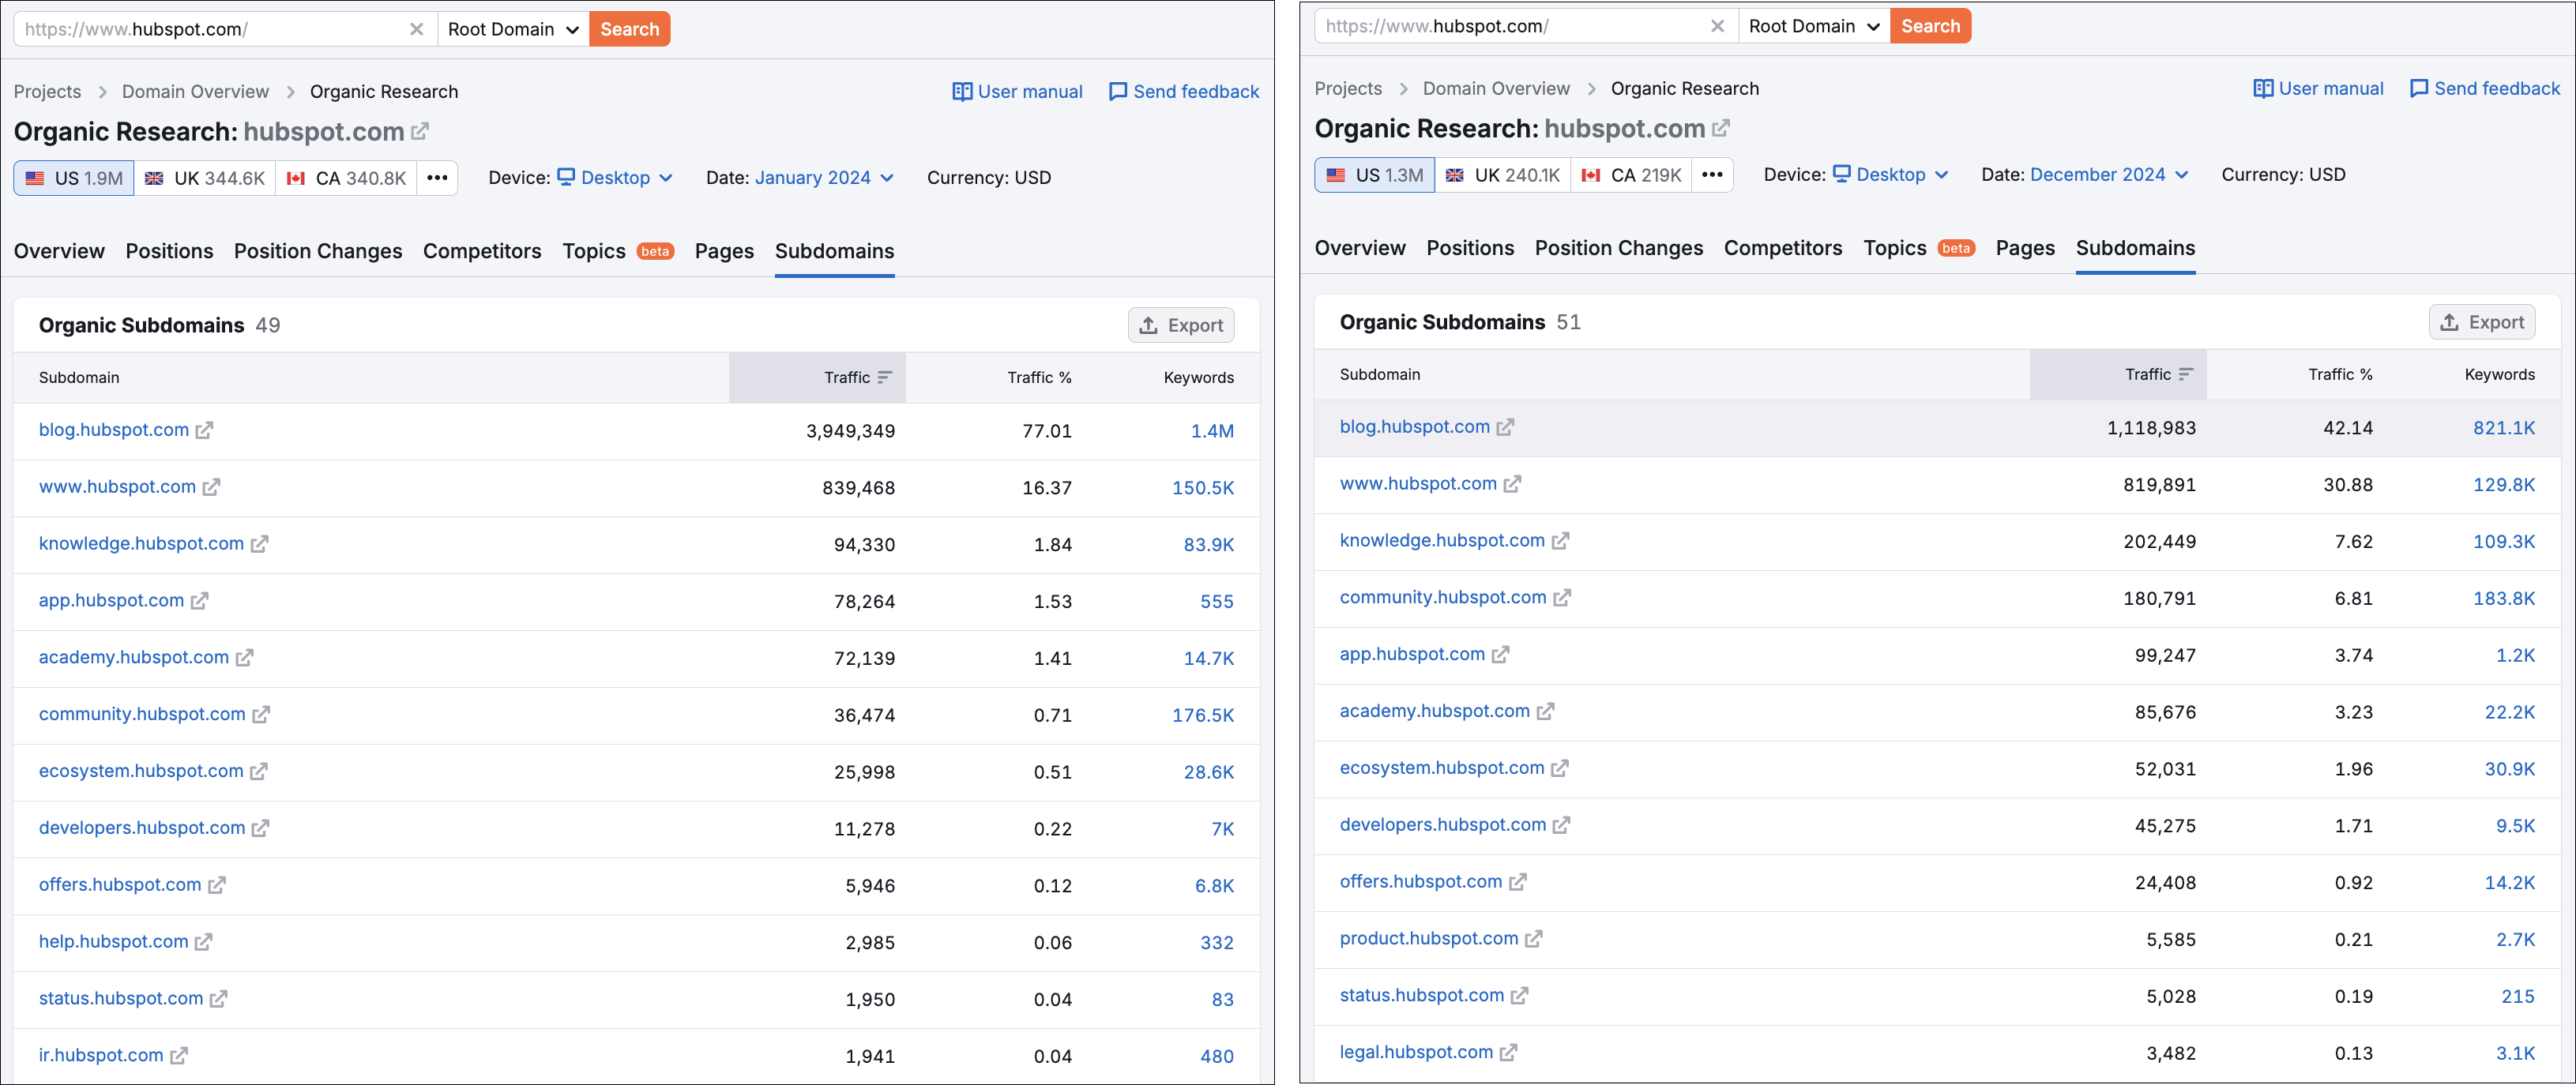Open knowledge.hubspot.com external link icon in left panel
The width and height of the screenshot is (2576, 1085).
[259, 544]
